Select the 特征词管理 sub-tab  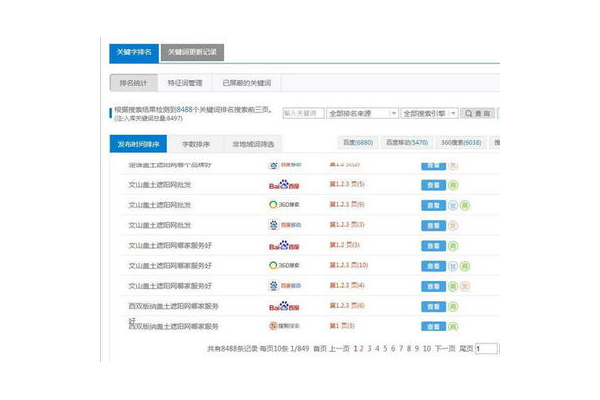point(186,83)
